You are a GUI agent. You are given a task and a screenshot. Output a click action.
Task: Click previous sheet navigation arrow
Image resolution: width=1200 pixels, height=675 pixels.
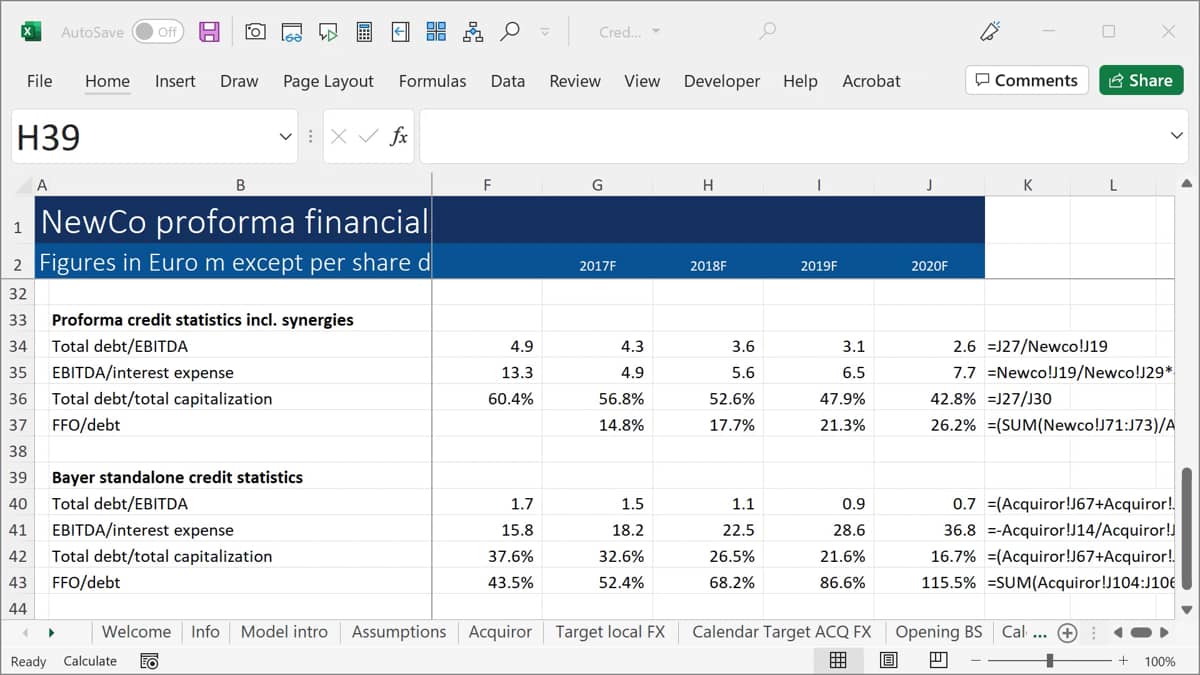[x=25, y=632]
